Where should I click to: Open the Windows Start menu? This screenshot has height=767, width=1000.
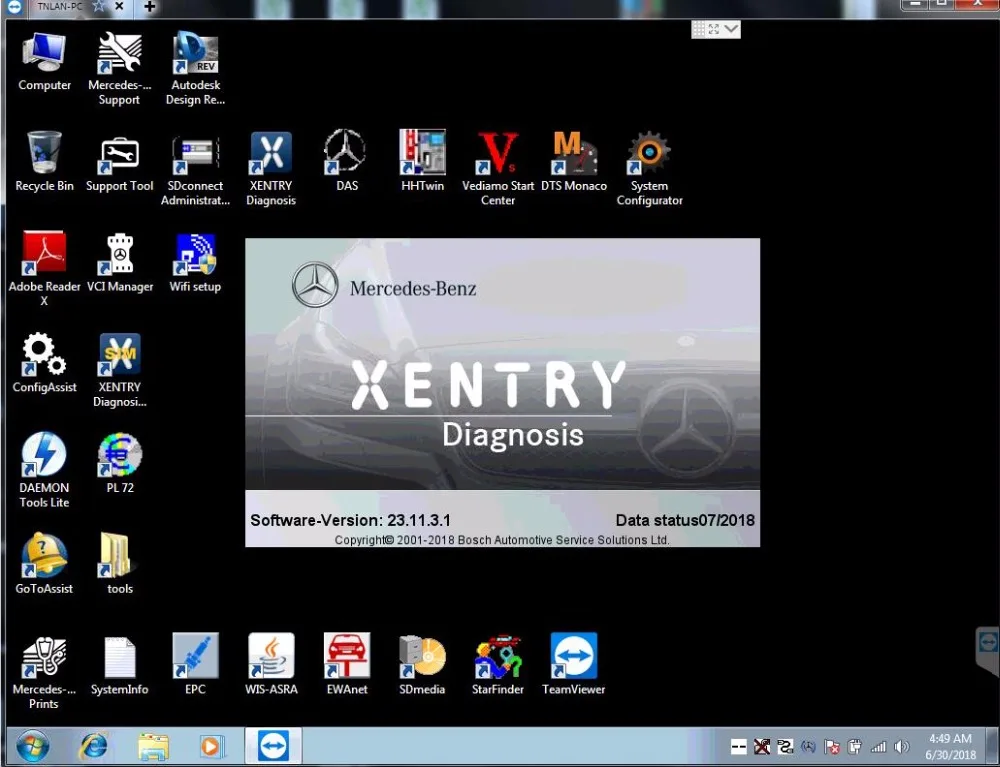[33, 747]
